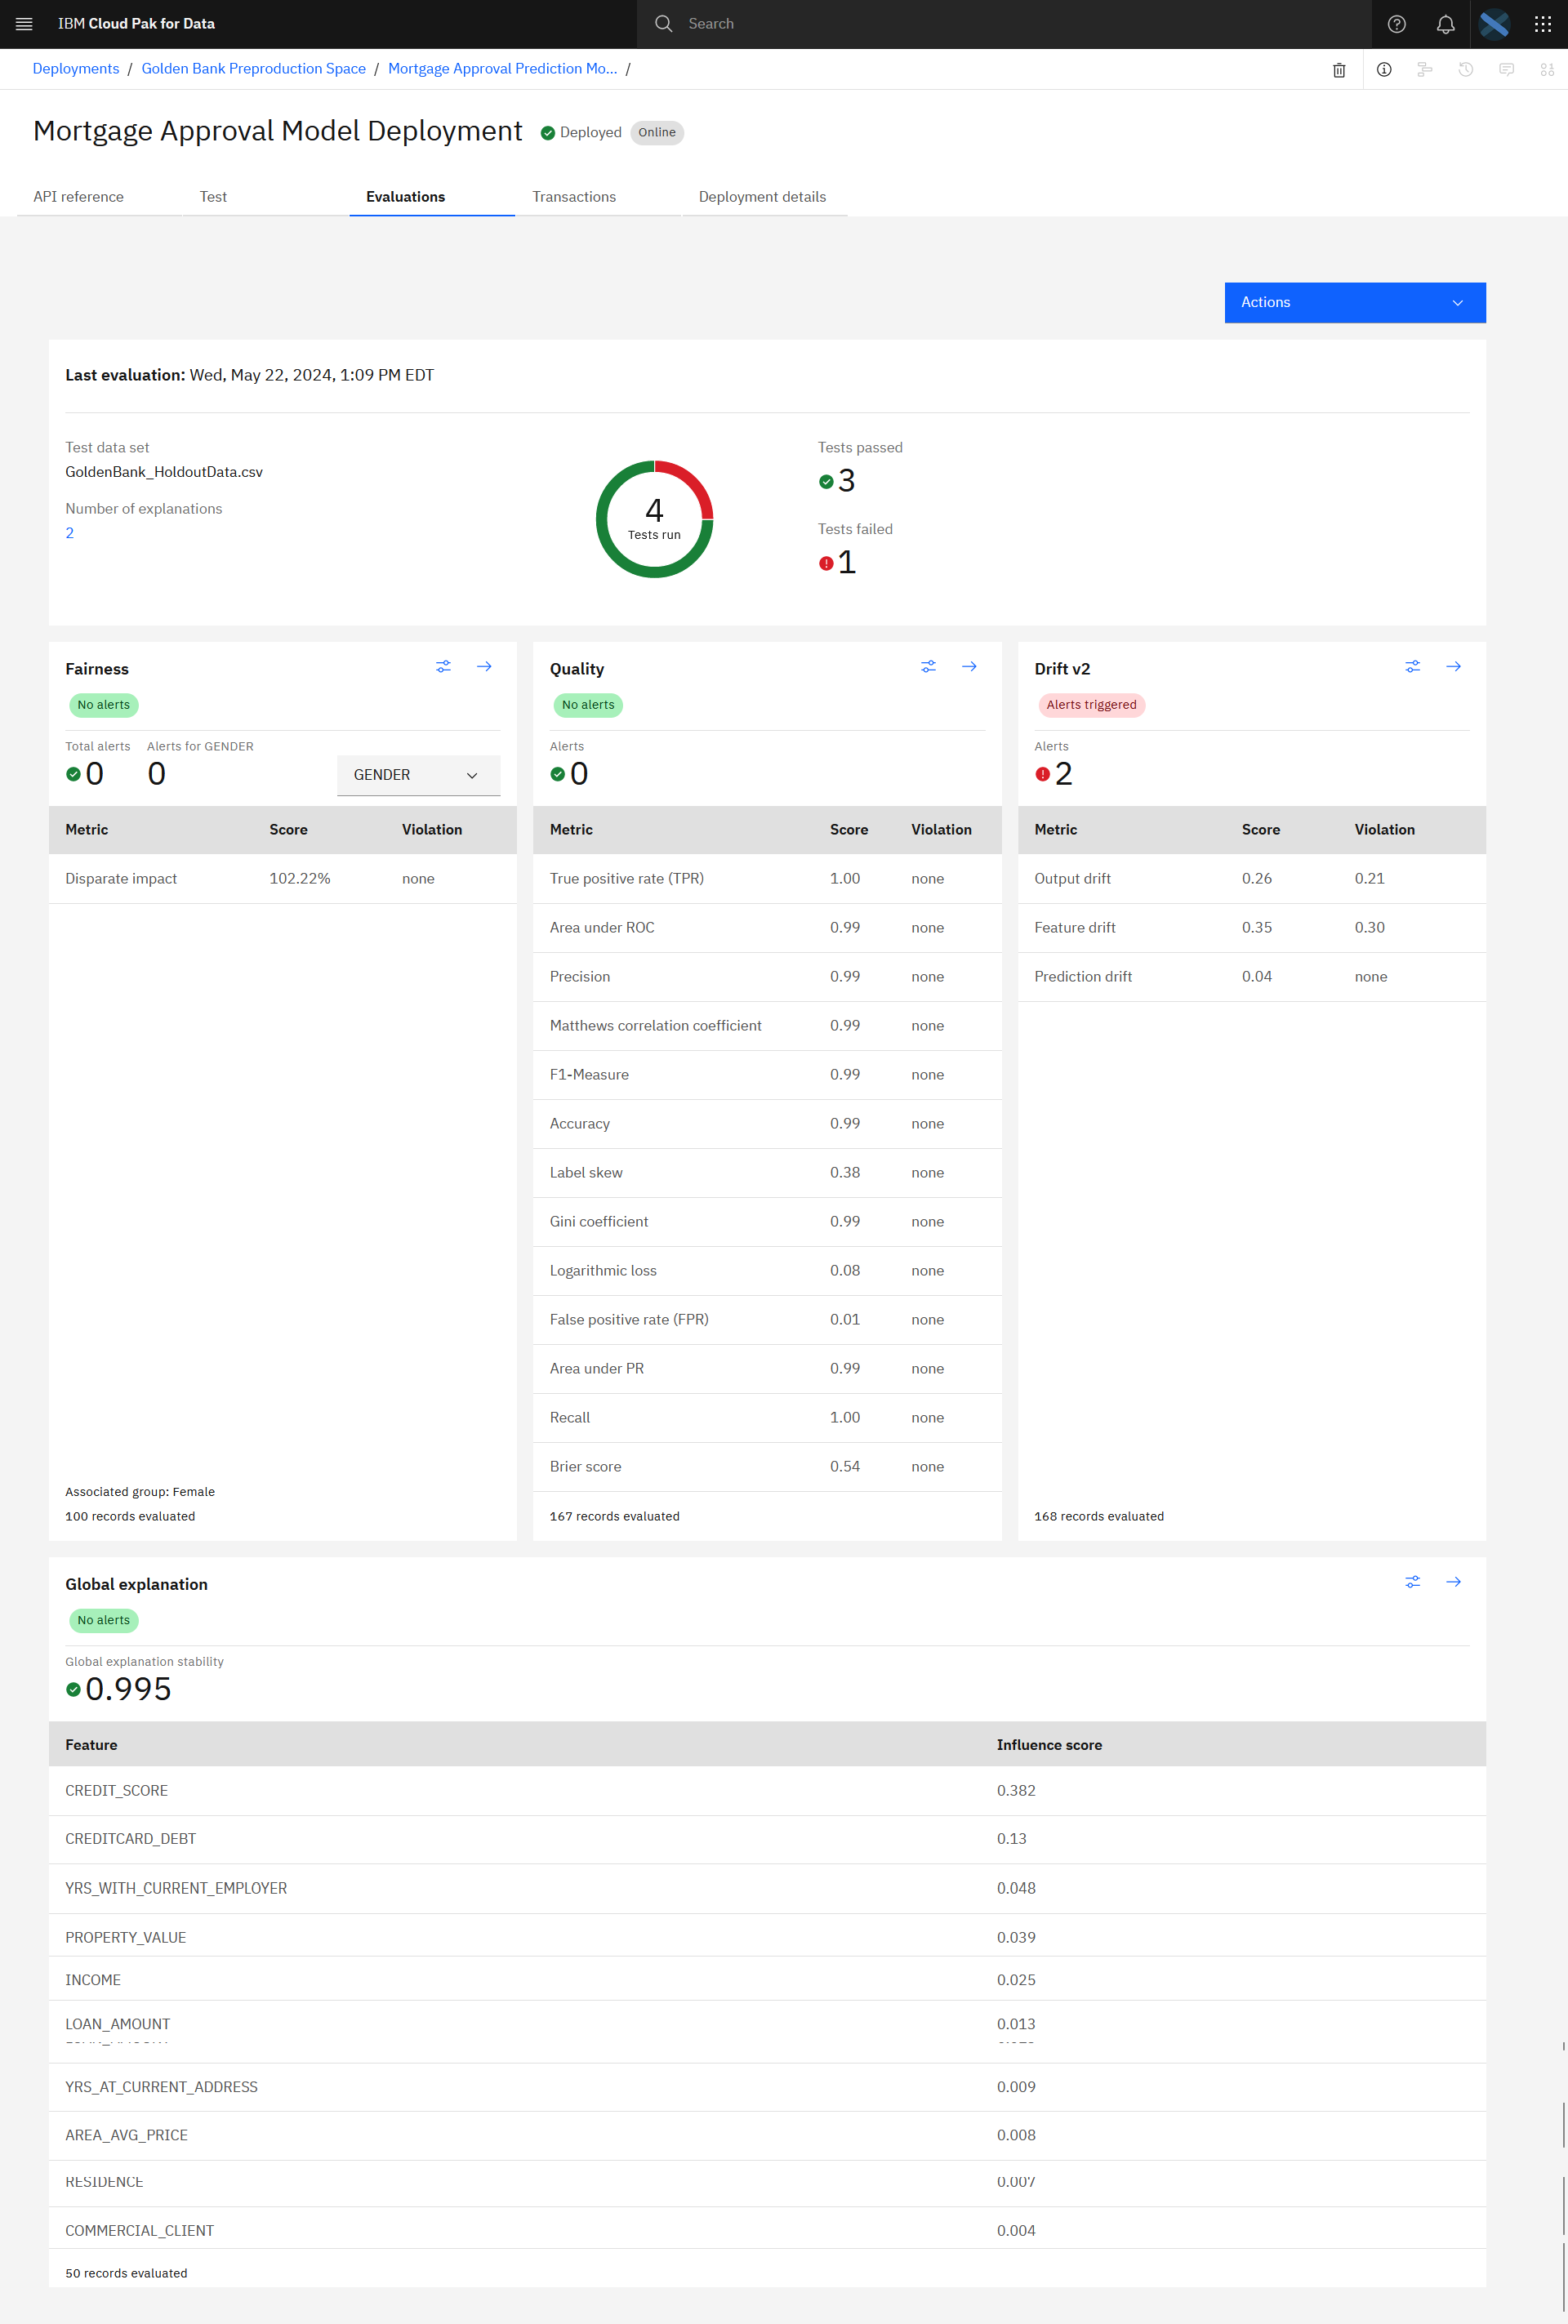The image size is (1568, 2324).
Task: Open Quality details arrow
Action: click(969, 666)
